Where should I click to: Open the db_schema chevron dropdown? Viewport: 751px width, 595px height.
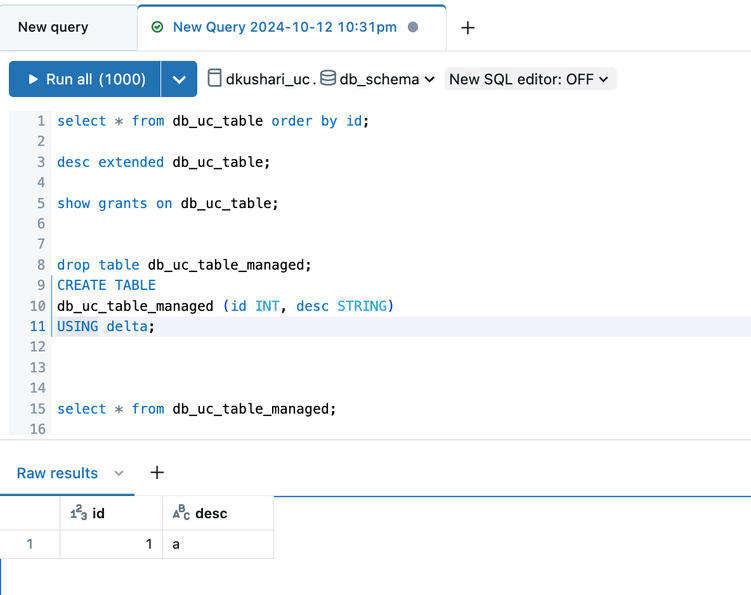click(430, 79)
